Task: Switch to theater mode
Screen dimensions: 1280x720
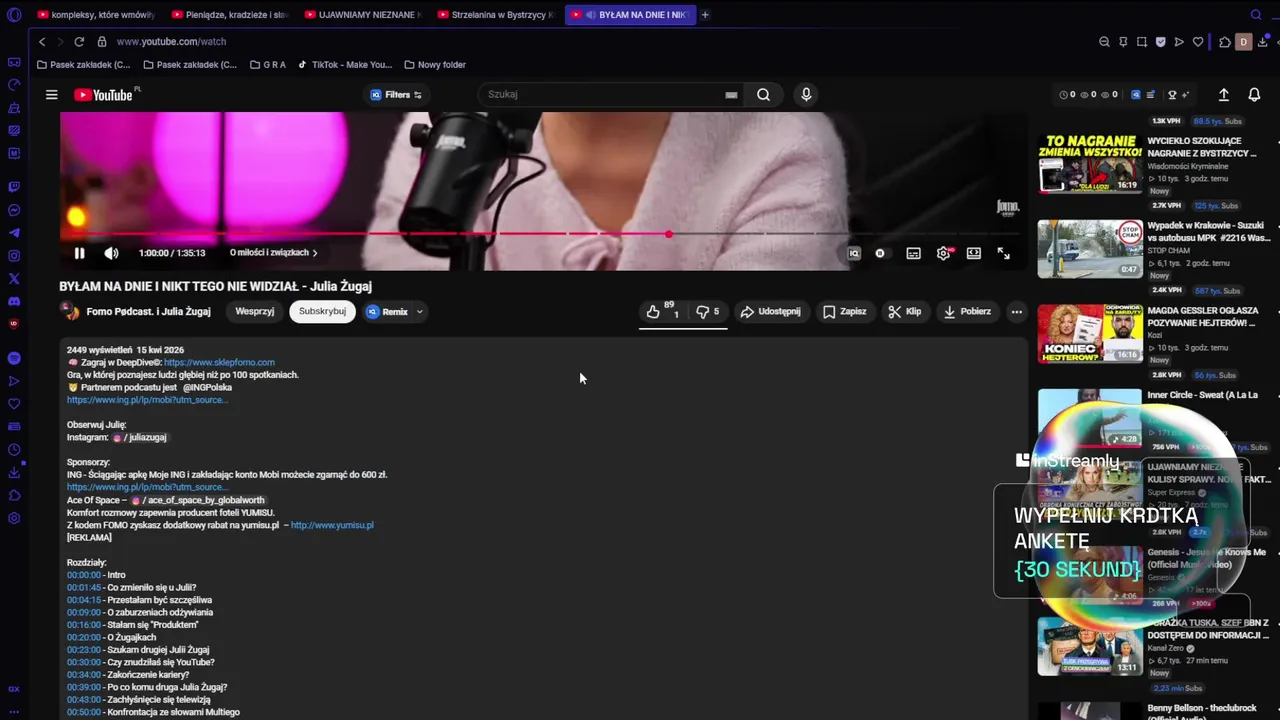Action: [x=973, y=253]
